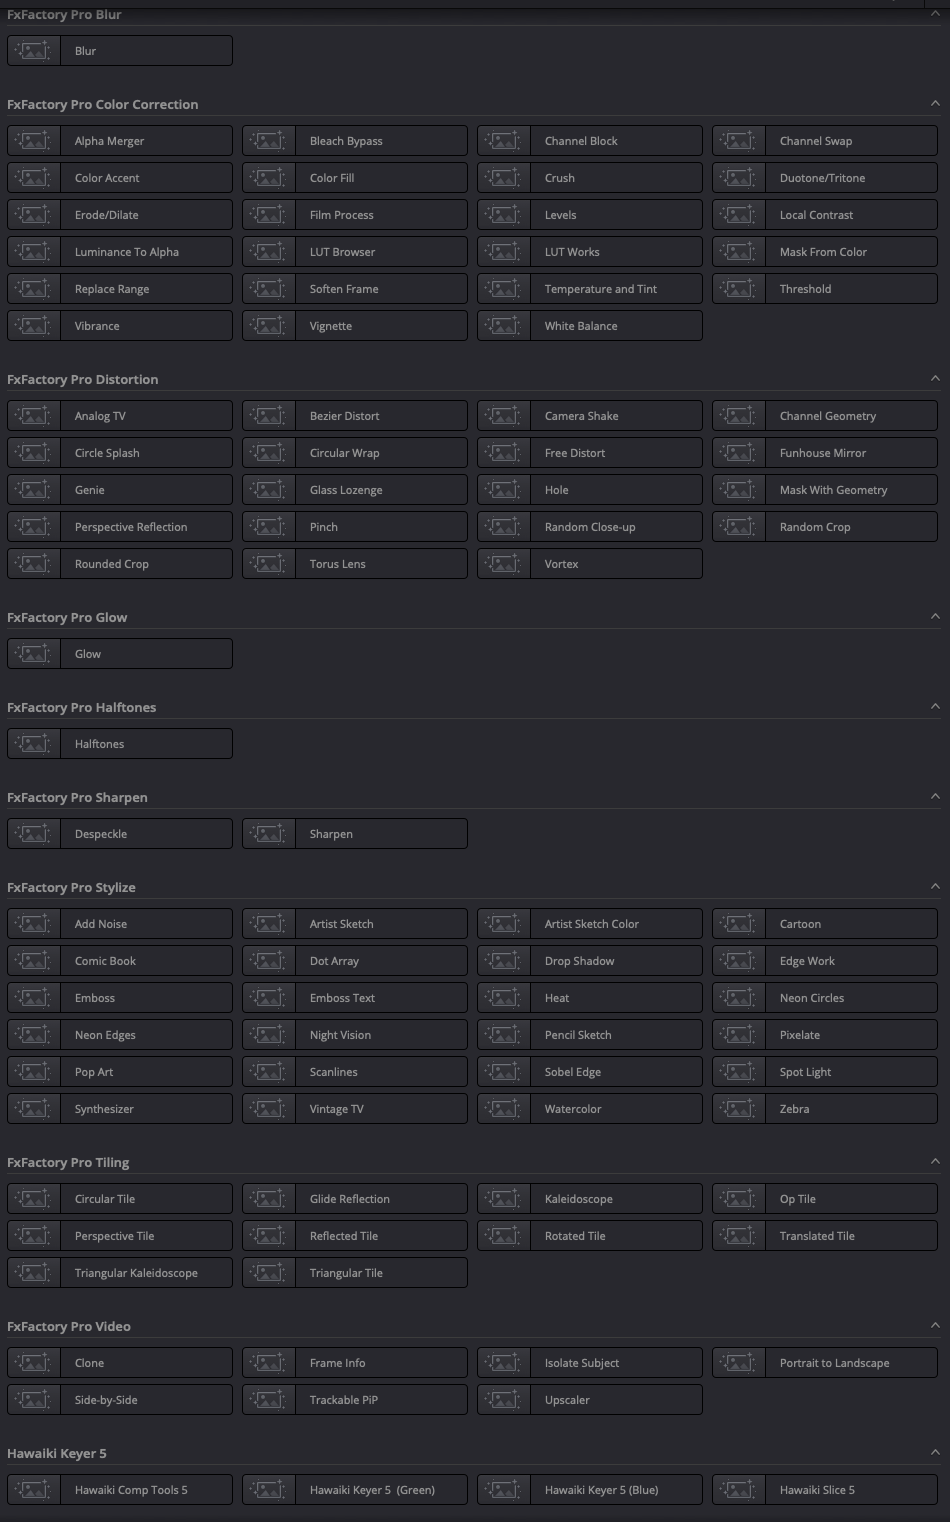
Task: Select the Glide Reflection effect
Action: tap(355, 1199)
